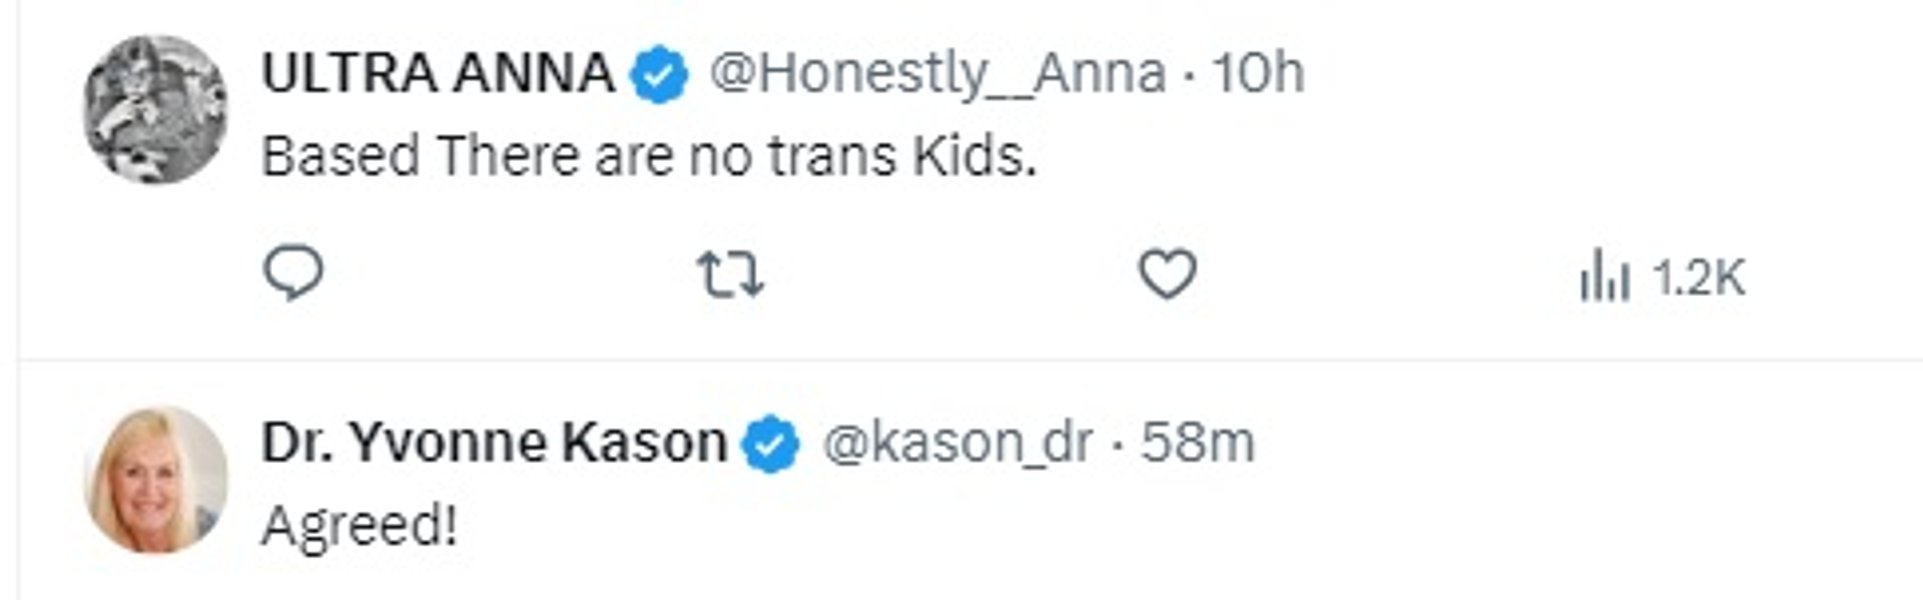Open the reply text "Agreed!"
Screen dimensions: 1923x600
(360, 525)
